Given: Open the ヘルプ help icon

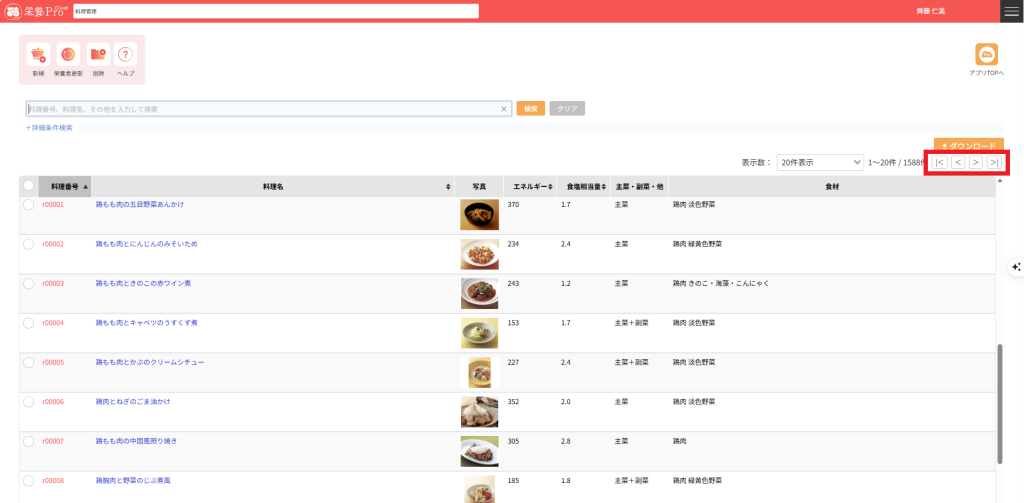Looking at the screenshot, I should [126, 55].
